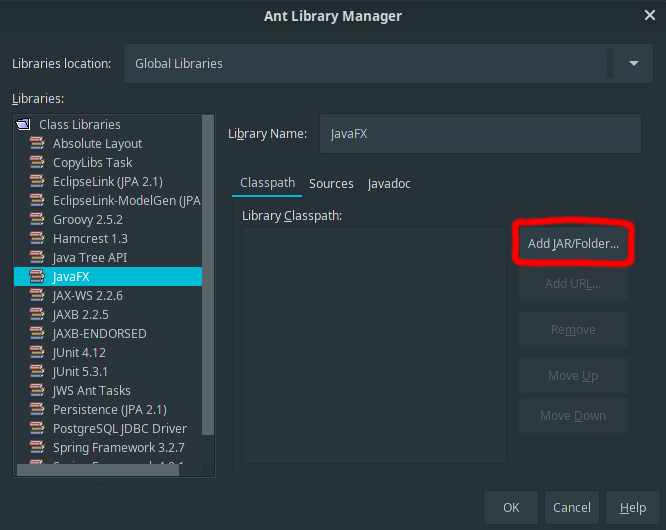Click the PostgreSQL JDBC Driver icon
666x530 pixels.
(38, 429)
